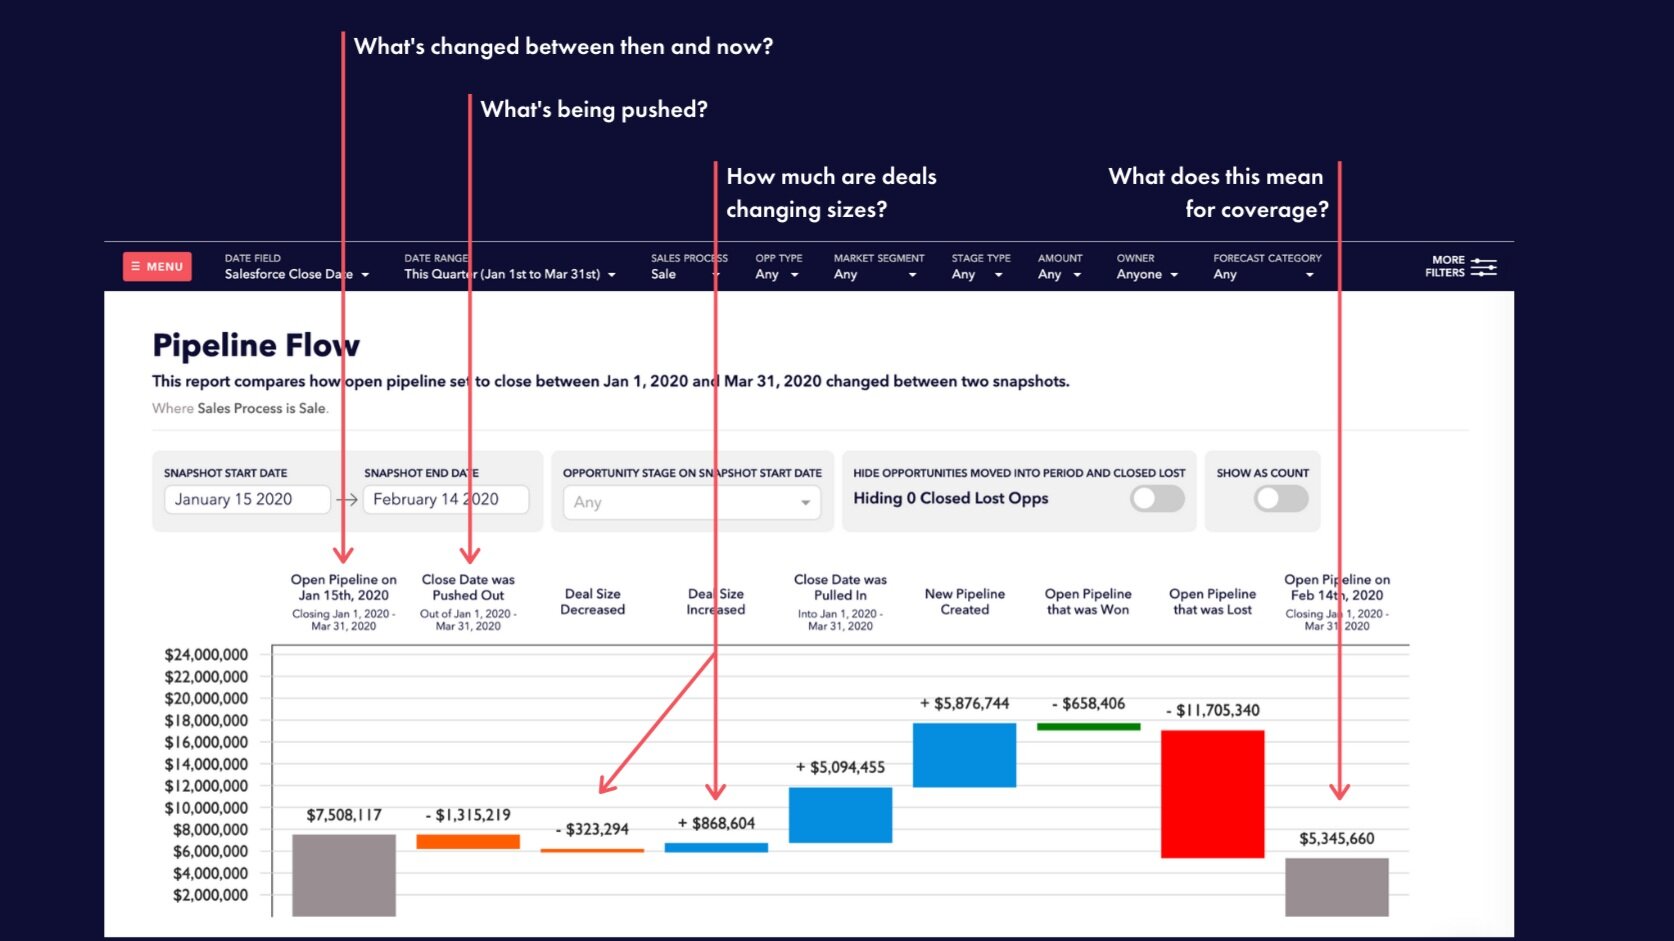Select the blue New Pipeline Created bar
This screenshot has height=941, width=1674.
[x=964, y=755]
